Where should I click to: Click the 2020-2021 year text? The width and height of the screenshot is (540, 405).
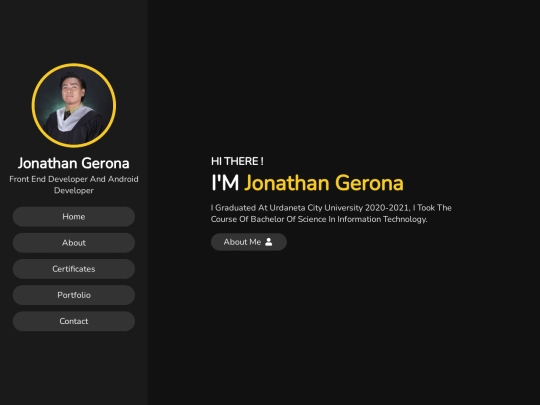click(387, 208)
